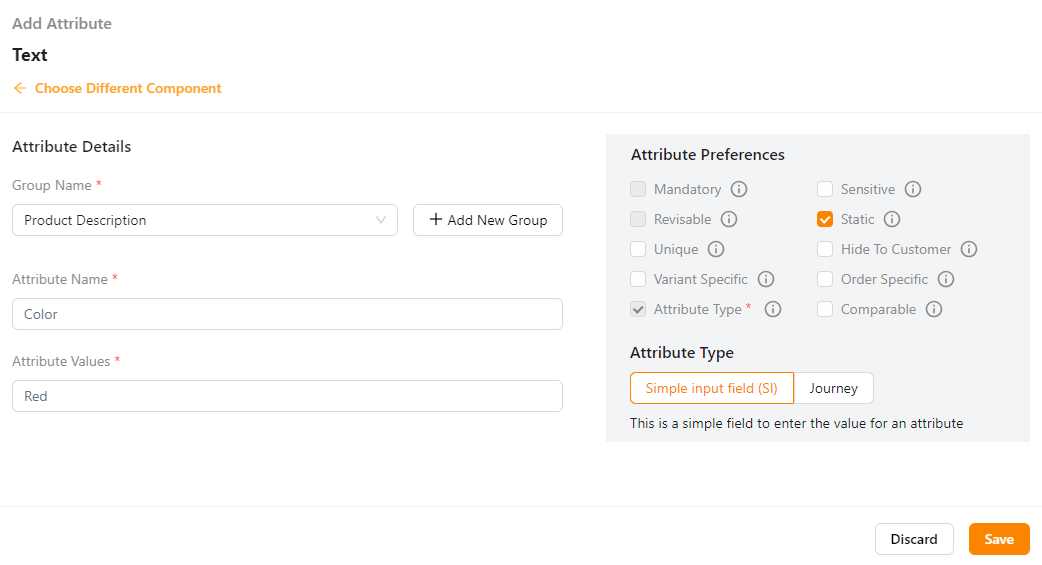Click the info icon next to Mandatory
The image size is (1042, 565).
point(739,189)
